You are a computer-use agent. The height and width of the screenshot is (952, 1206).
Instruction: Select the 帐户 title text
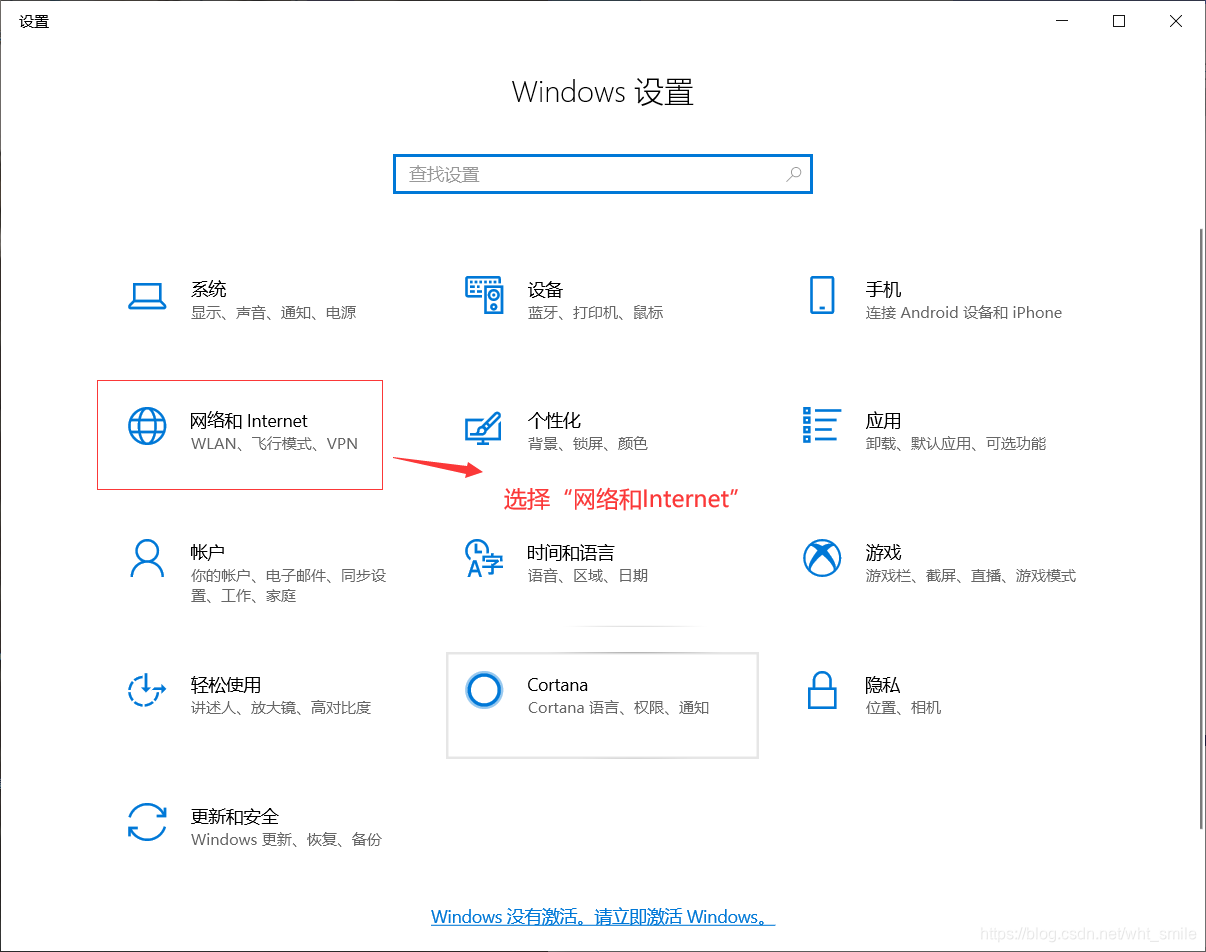[x=208, y=553]
